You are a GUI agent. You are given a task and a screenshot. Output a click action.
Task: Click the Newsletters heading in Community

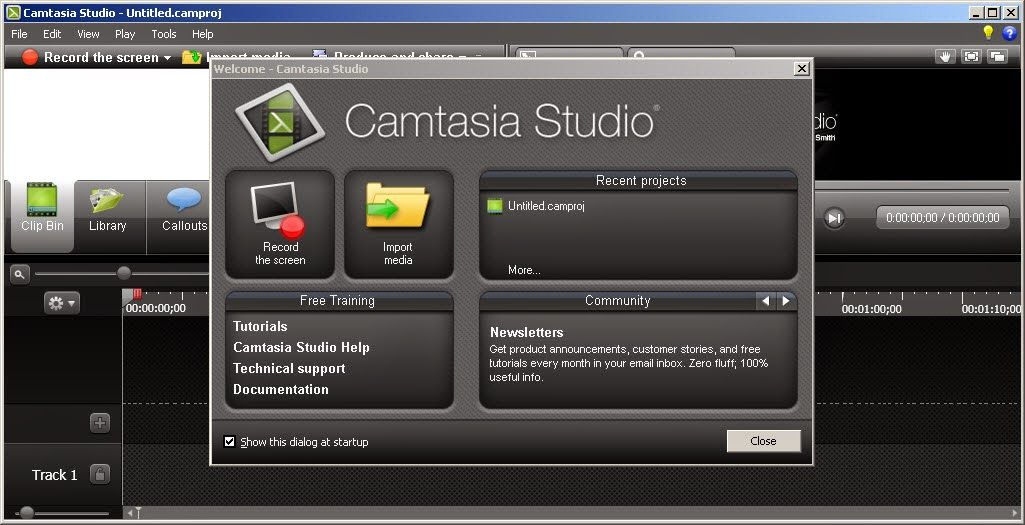(x=526, y=332)
